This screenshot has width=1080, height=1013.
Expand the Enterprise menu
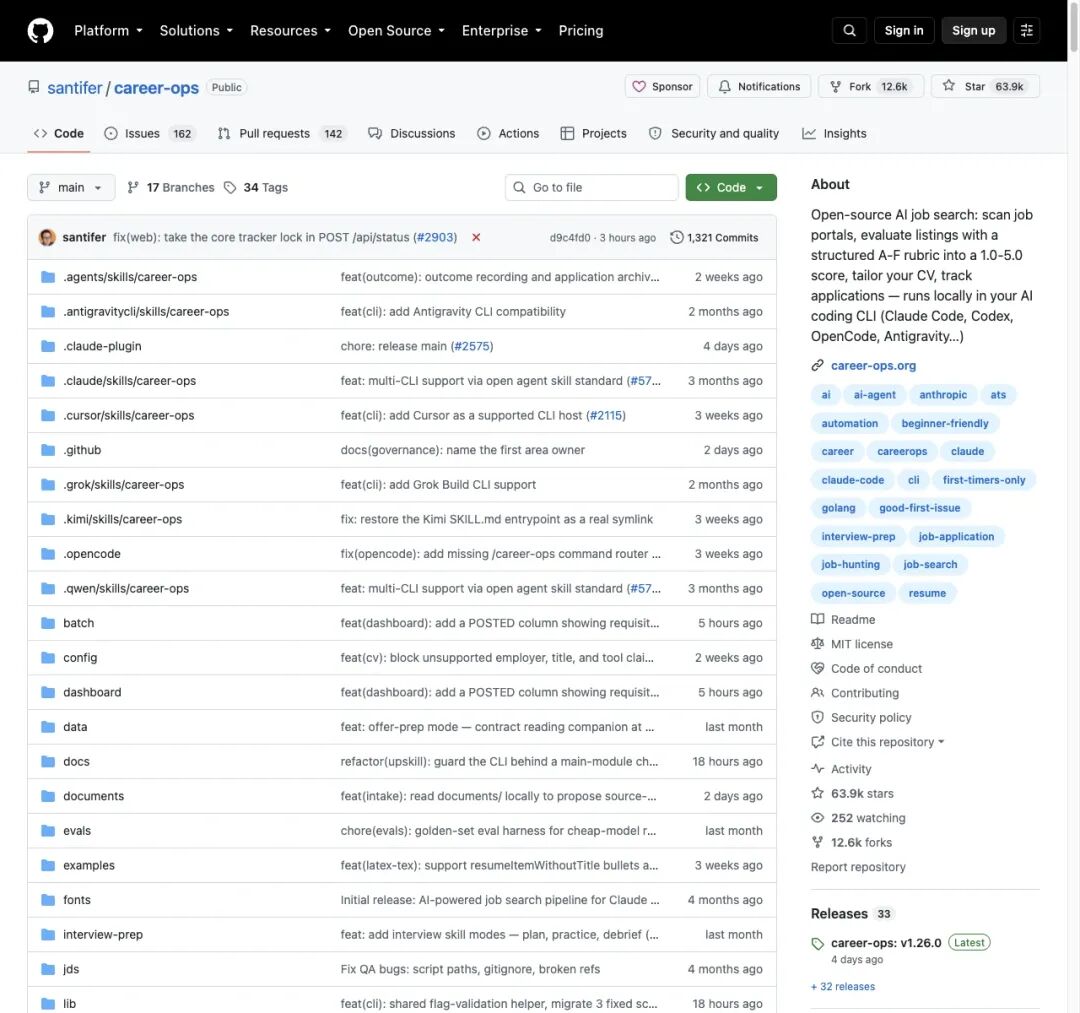(501, 30)
